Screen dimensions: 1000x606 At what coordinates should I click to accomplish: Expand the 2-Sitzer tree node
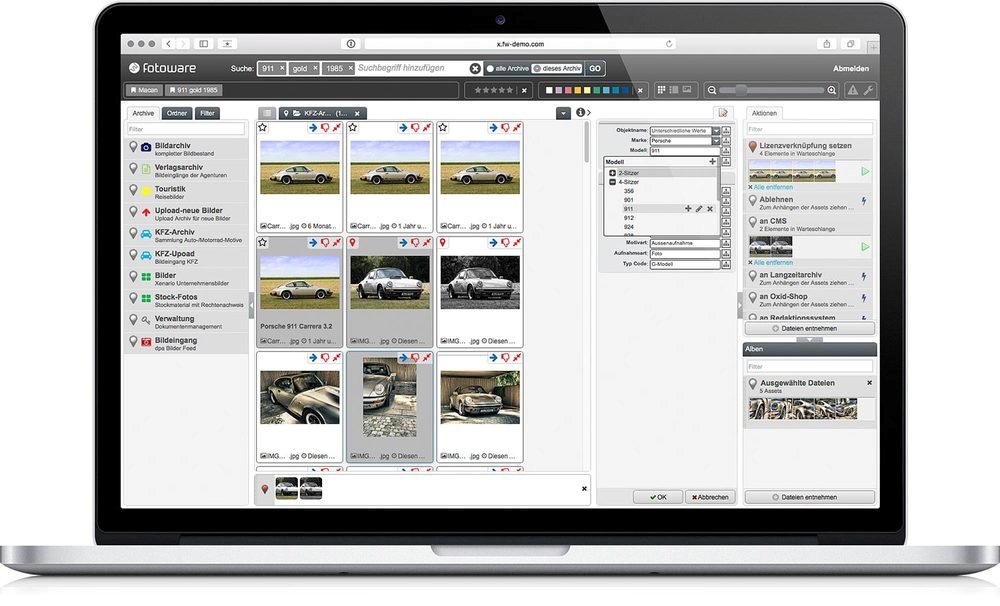(612, 173)
